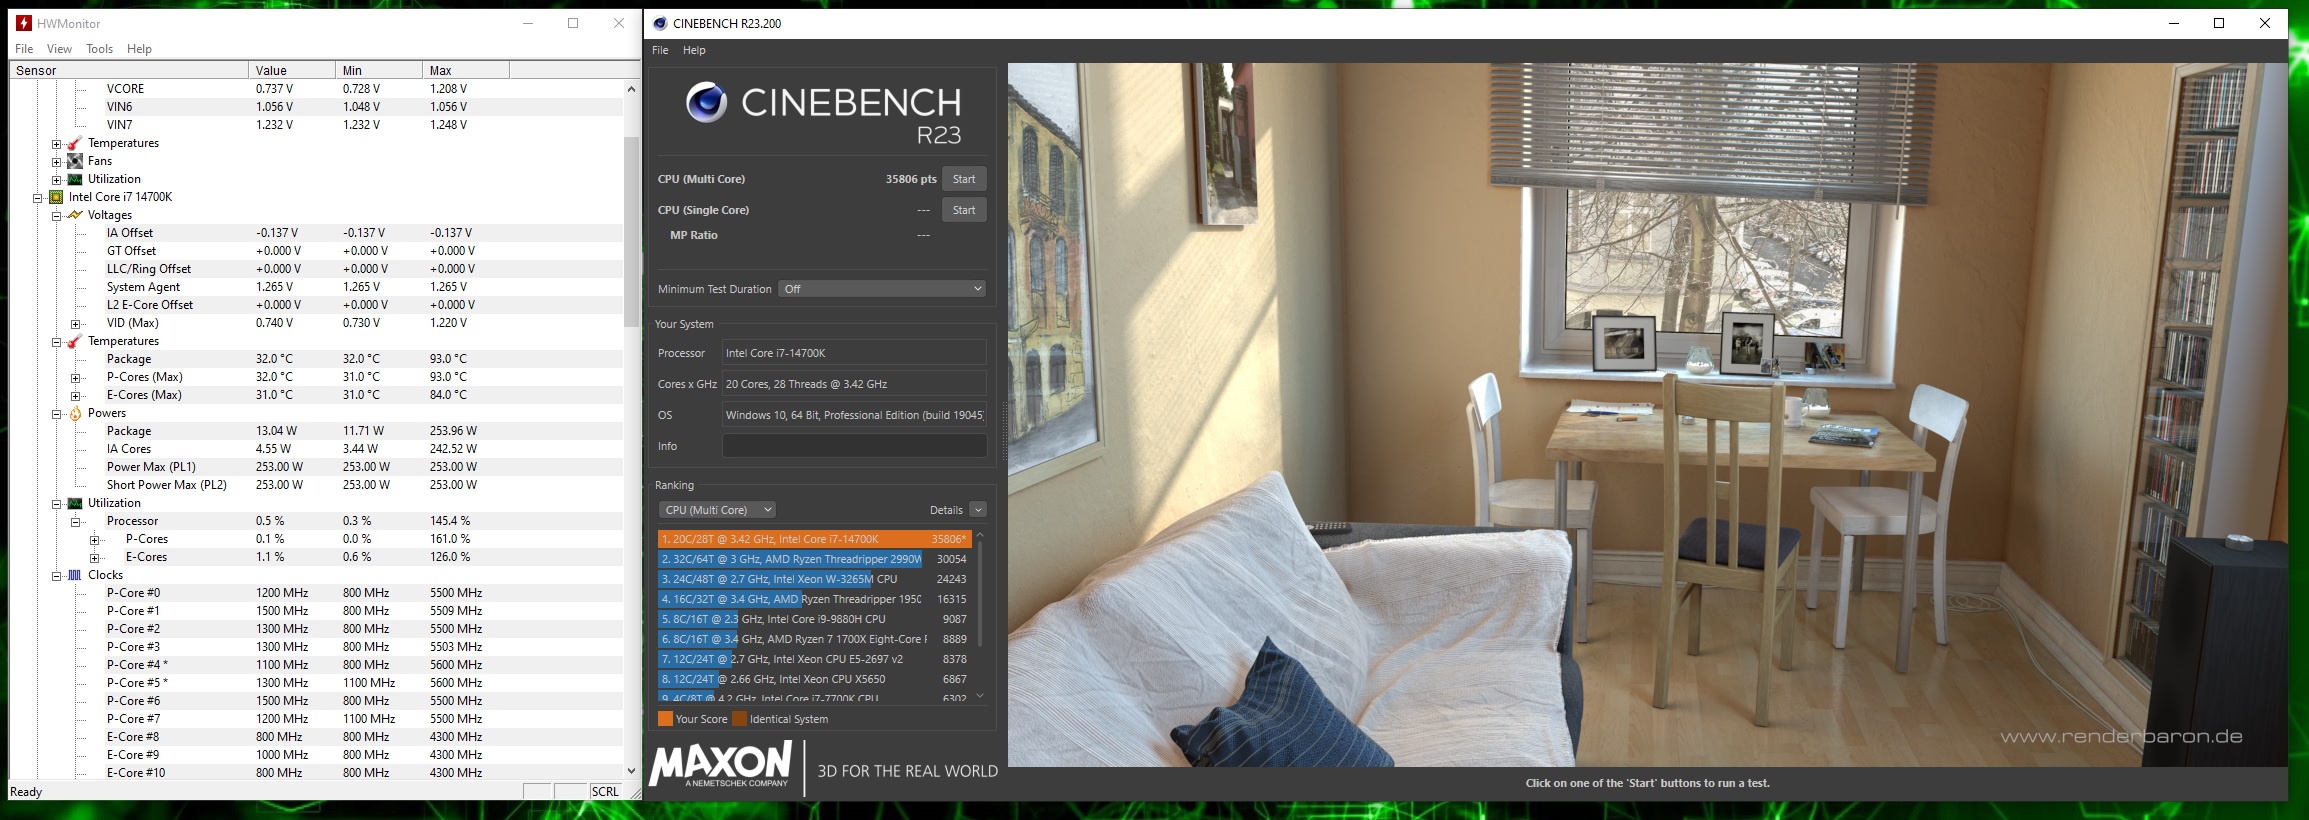Select the Xeon CPU X5650 ranking entry
Viewport: 2309px width, 820px height.
[x=814, y=679]
